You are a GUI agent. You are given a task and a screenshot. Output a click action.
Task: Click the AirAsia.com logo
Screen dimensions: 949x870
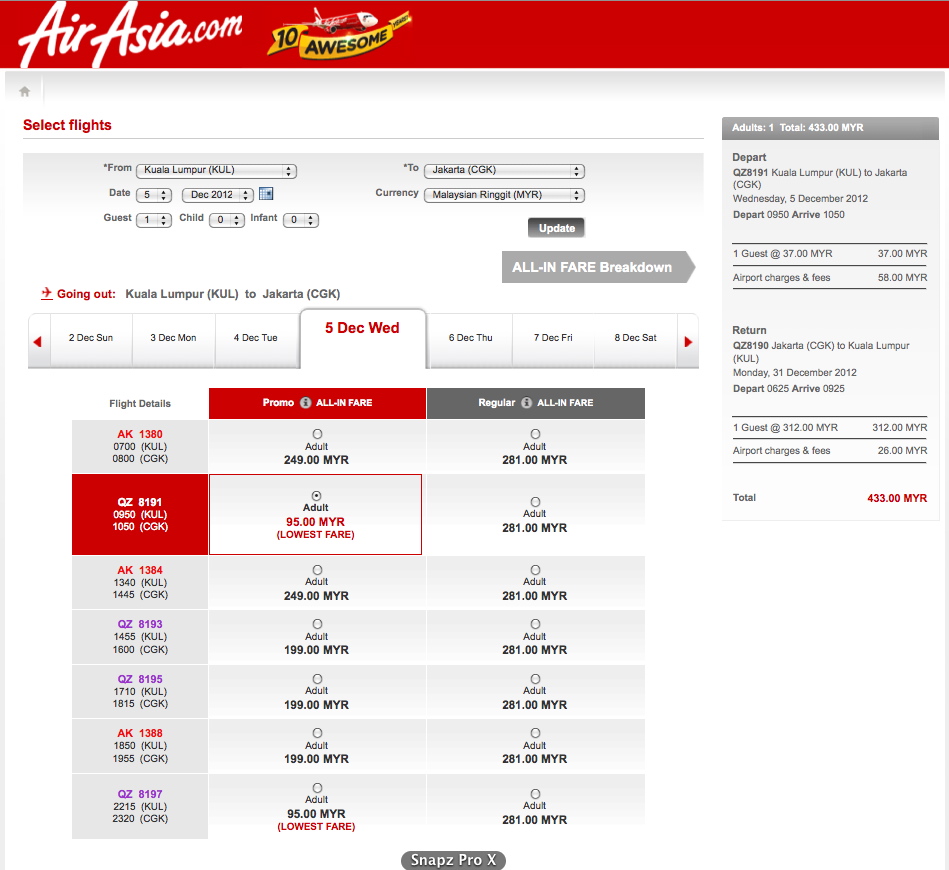(130, 35)
